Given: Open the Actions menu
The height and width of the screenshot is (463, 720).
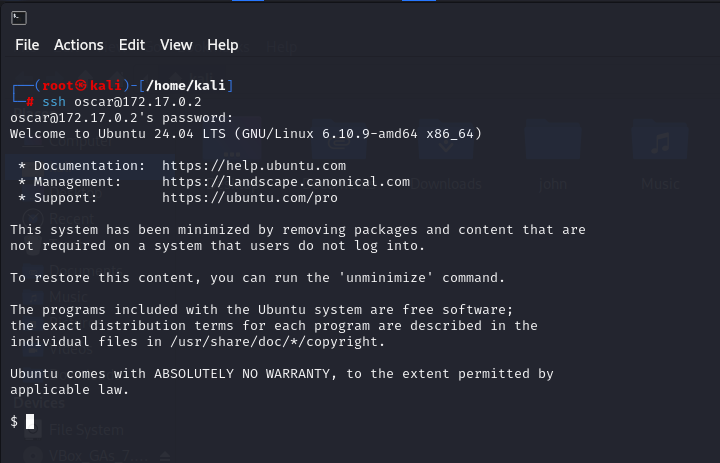Looking at the screenshot, I should click(79, 45).
